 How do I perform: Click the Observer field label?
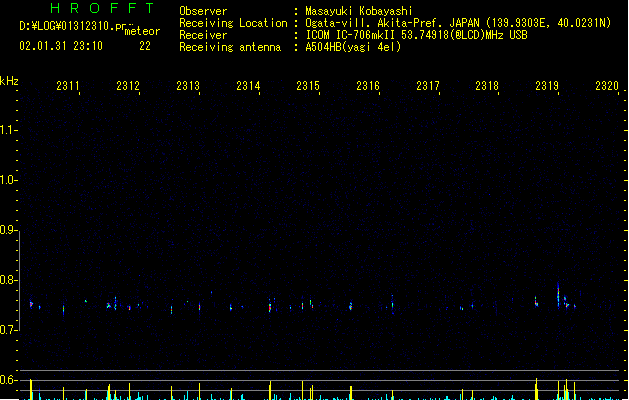[203, 11]
